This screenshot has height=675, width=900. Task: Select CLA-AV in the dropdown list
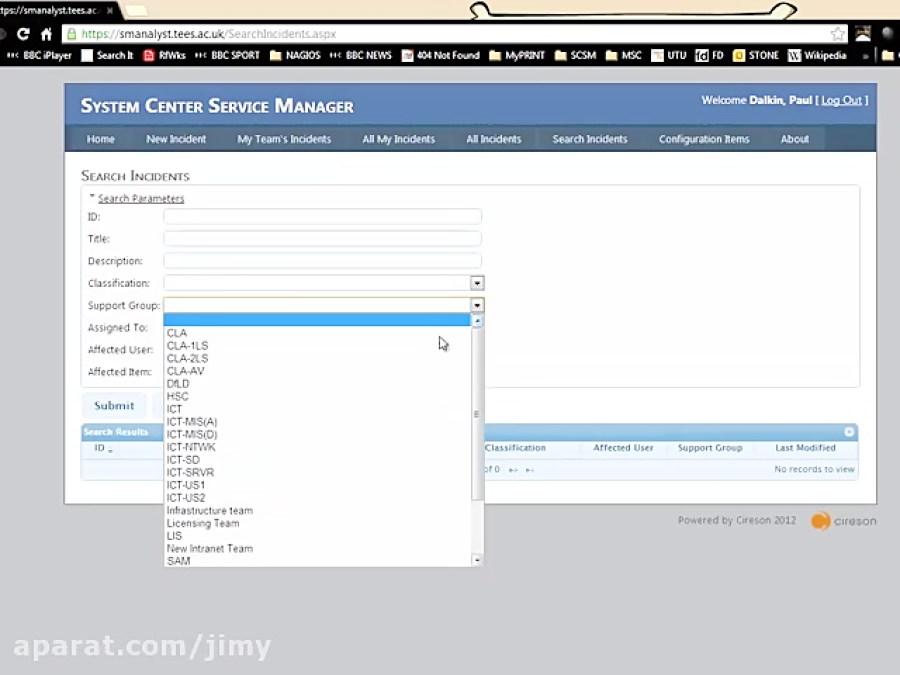pyautogui.click(x=185, y=370)
